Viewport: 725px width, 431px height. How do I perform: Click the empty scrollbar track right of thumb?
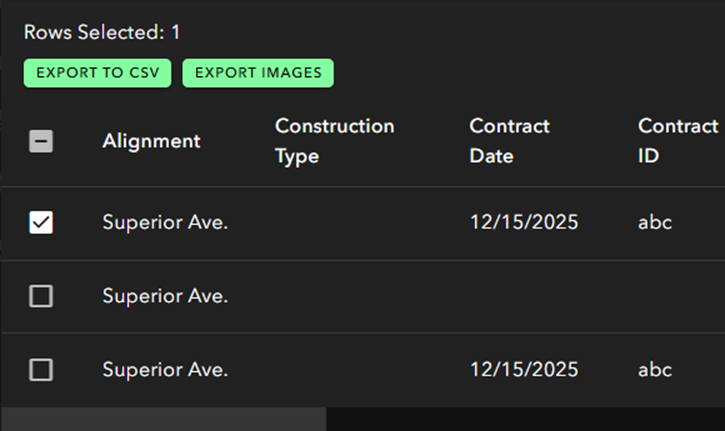pyautogui.click(x=525, y=419)
